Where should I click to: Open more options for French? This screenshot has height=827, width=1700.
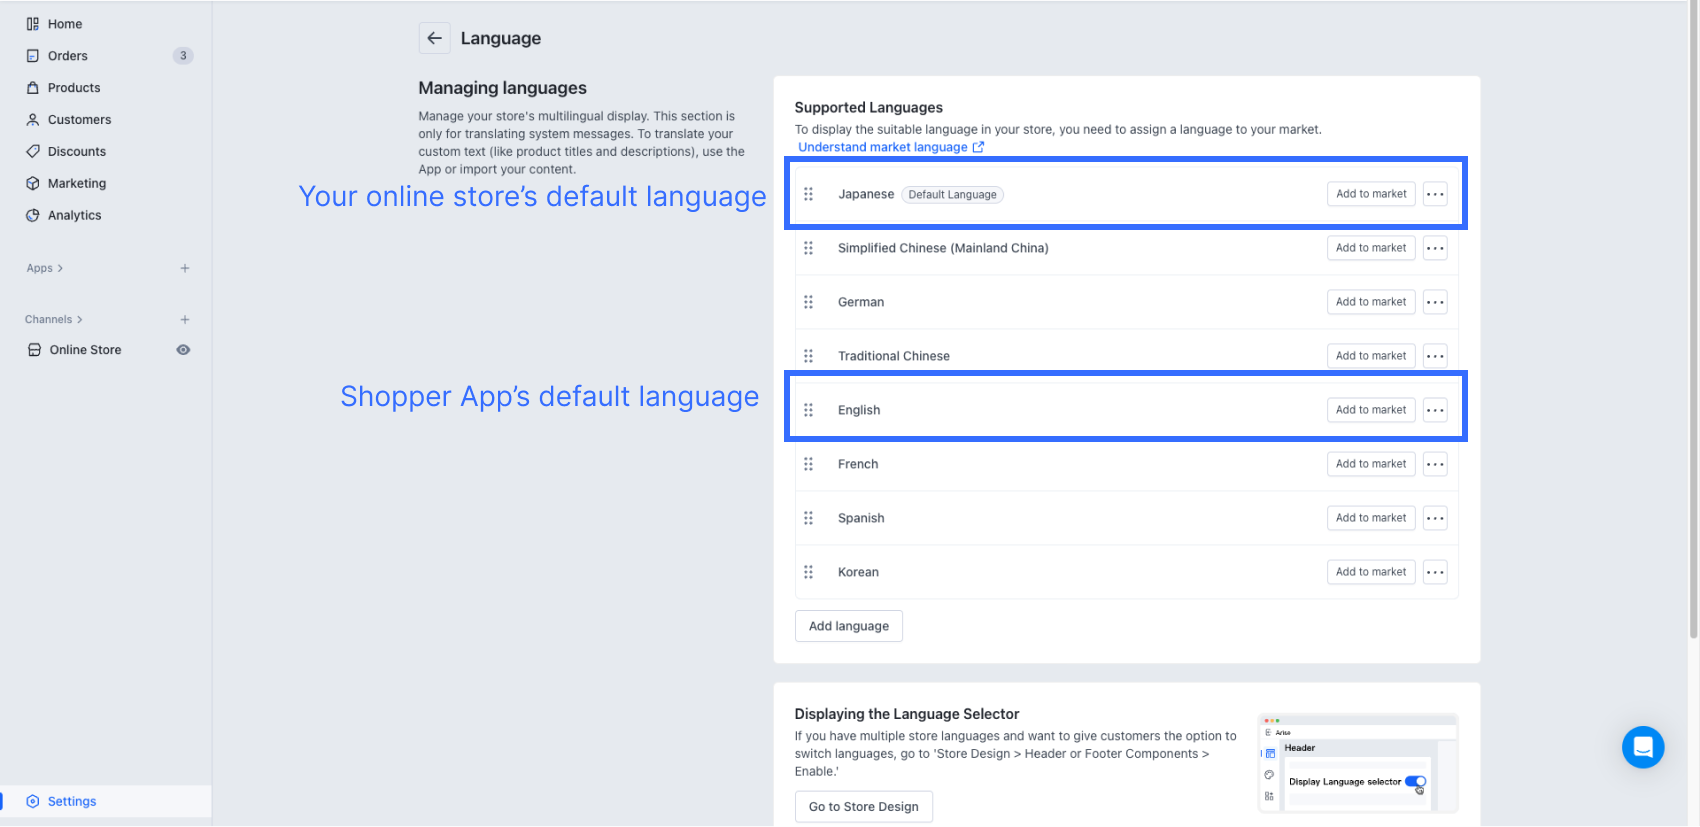click(1435, 464)
